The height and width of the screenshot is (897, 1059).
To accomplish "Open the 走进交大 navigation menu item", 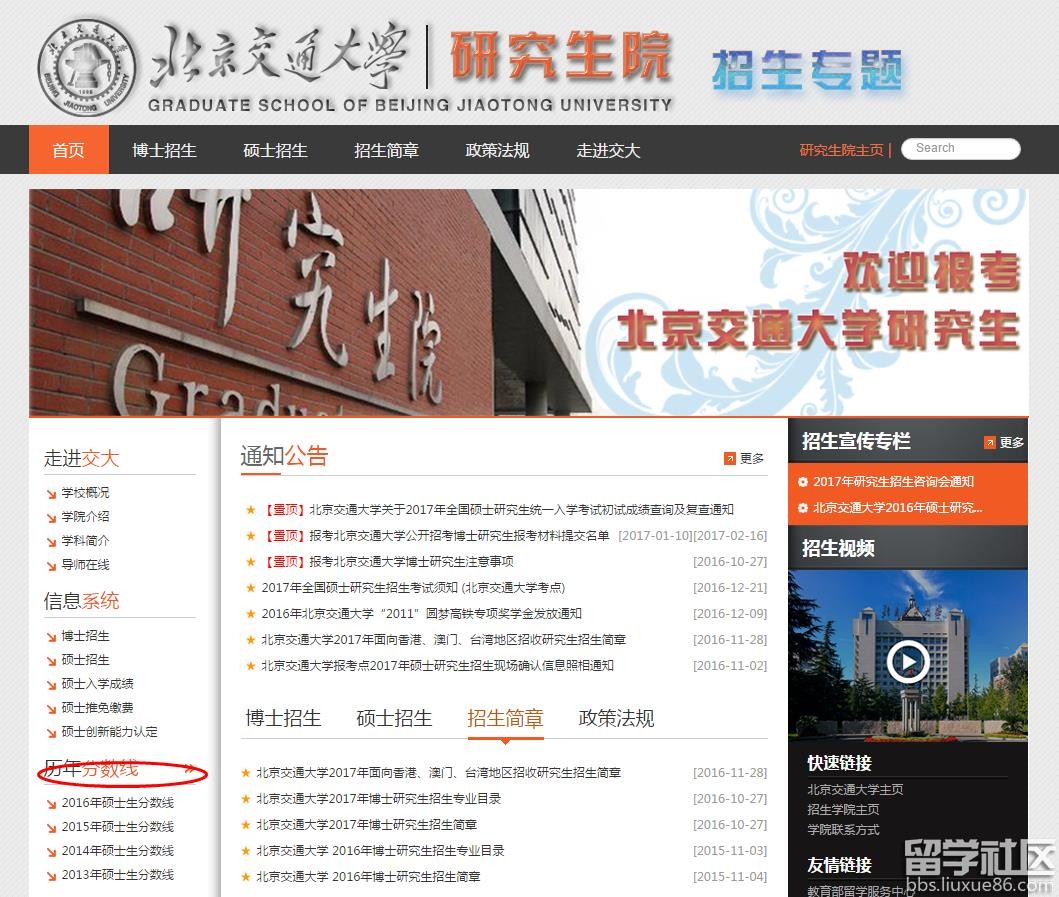I will [x=608, y=150].
